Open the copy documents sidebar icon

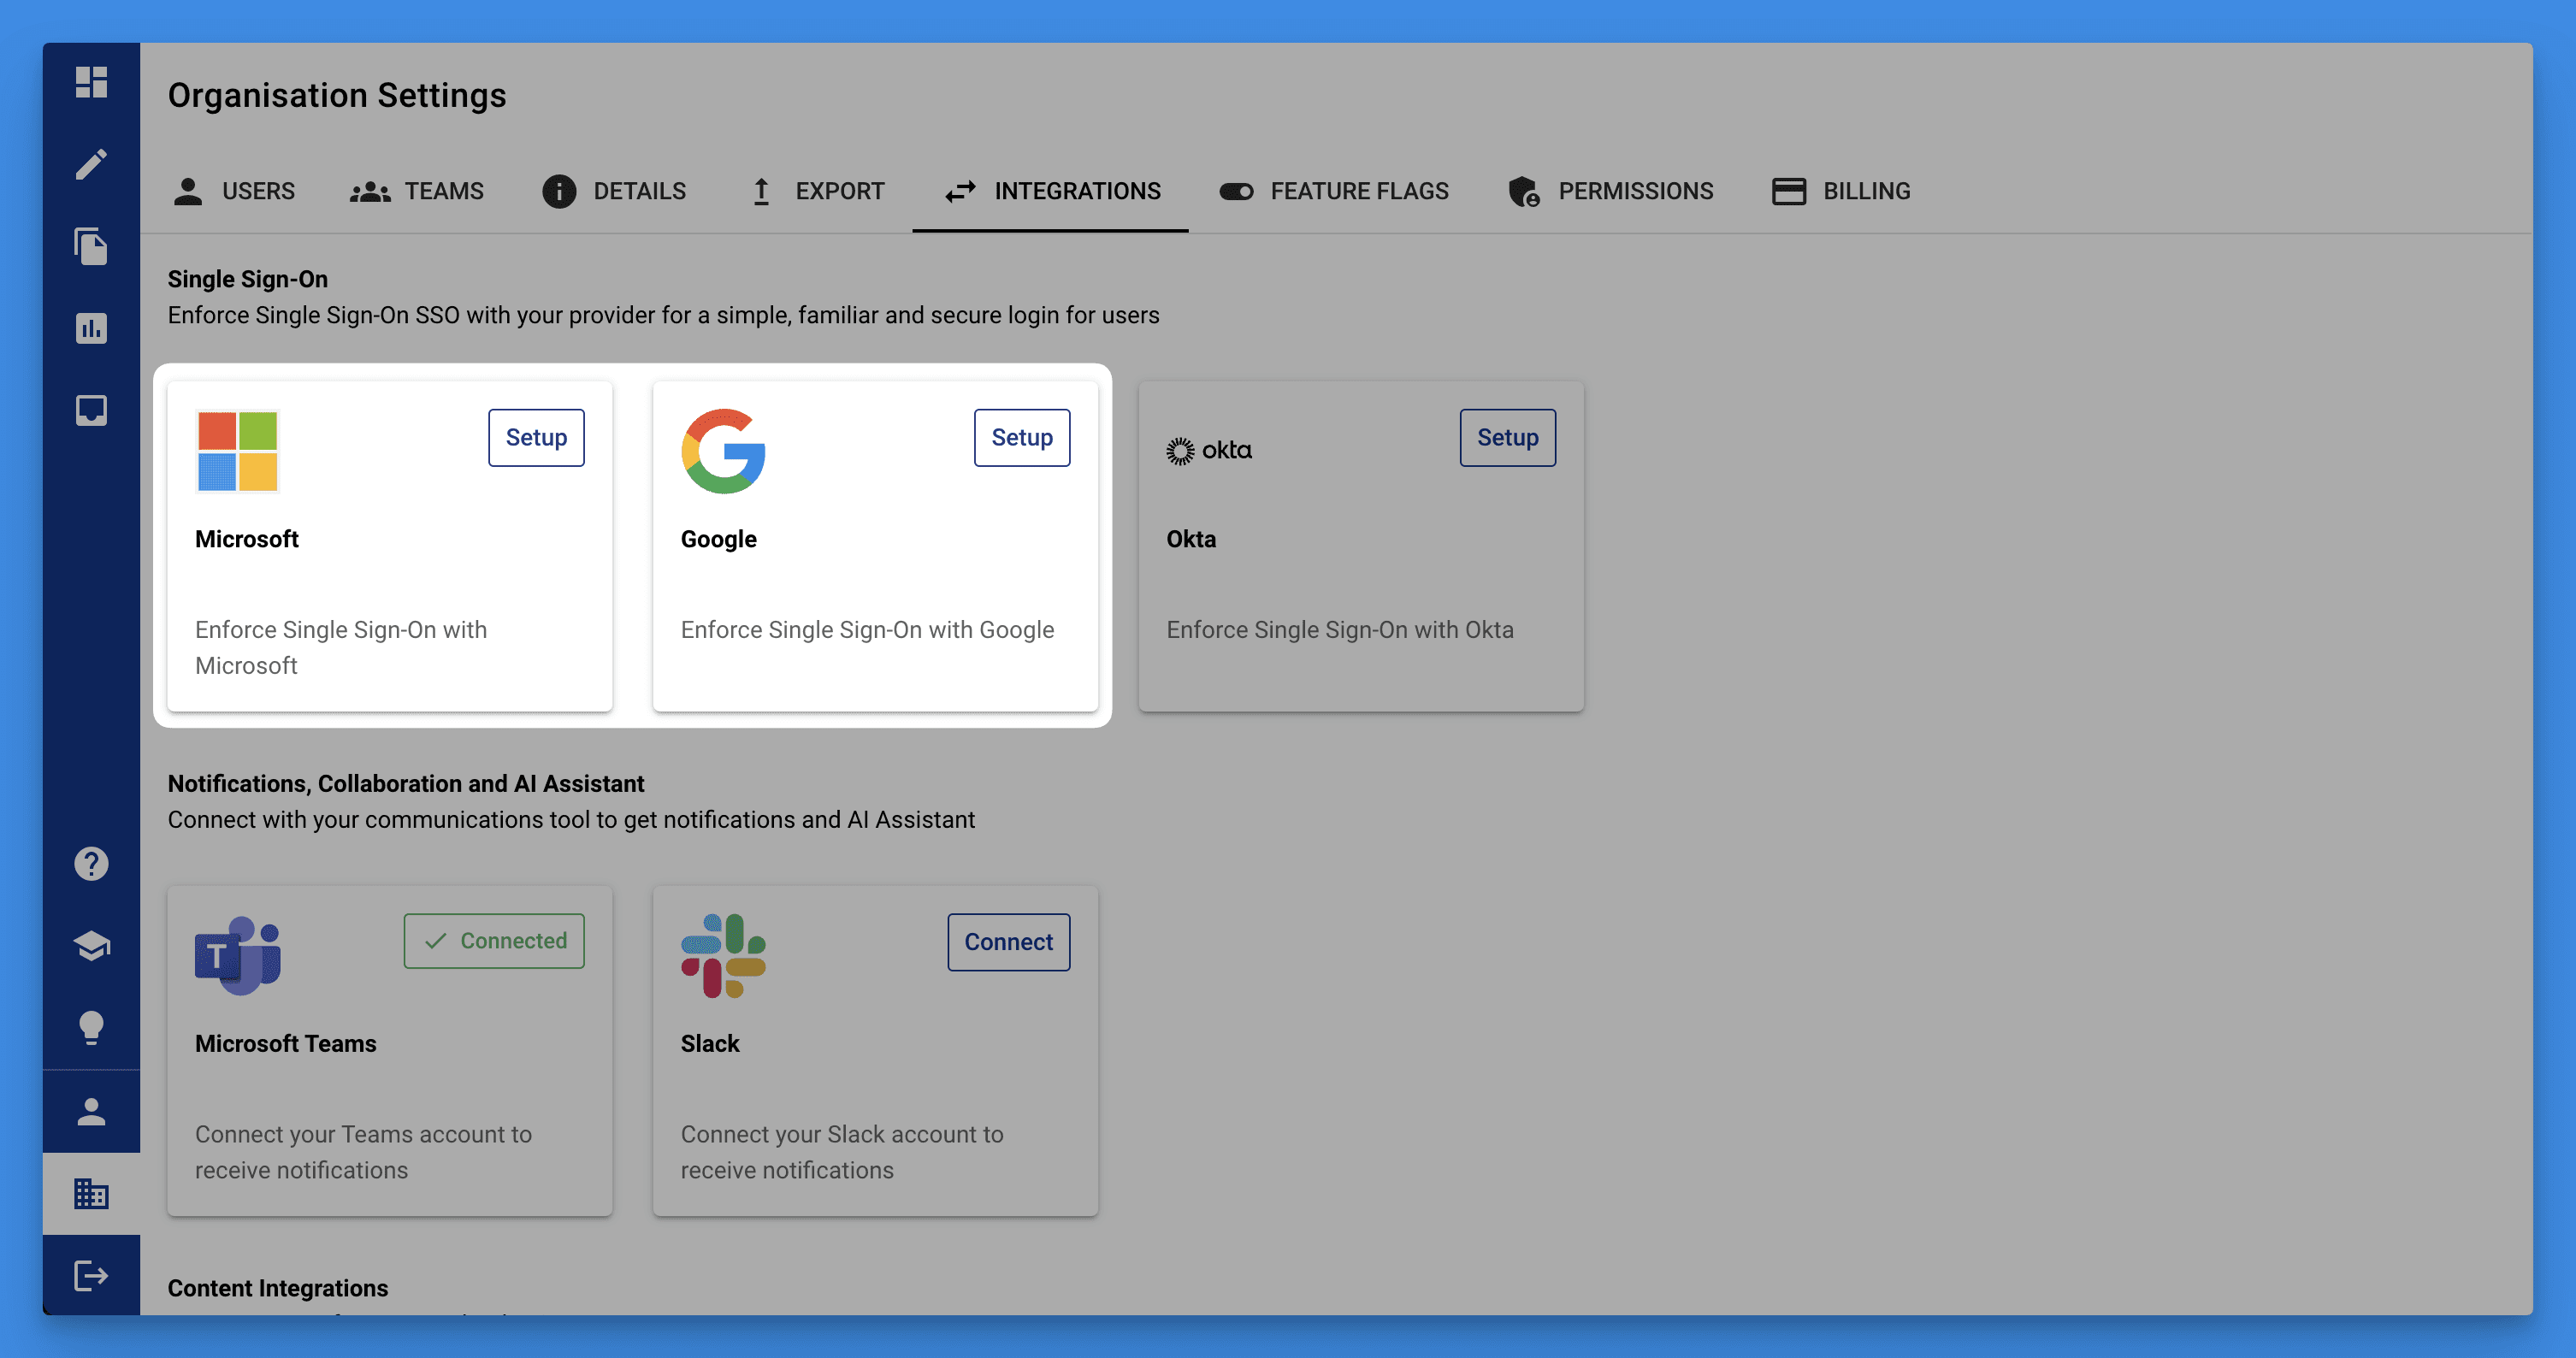[91, 246]
